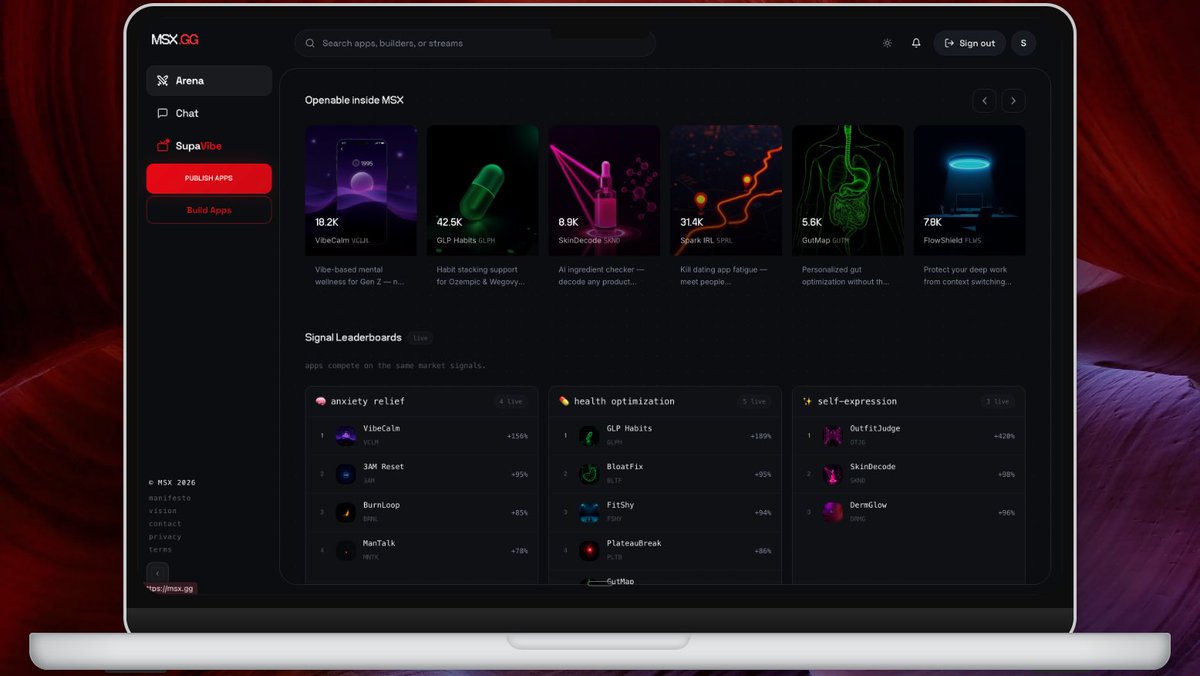
Task: Click the pill emoji beside health optimization
Action: click(x=564, y=401)
